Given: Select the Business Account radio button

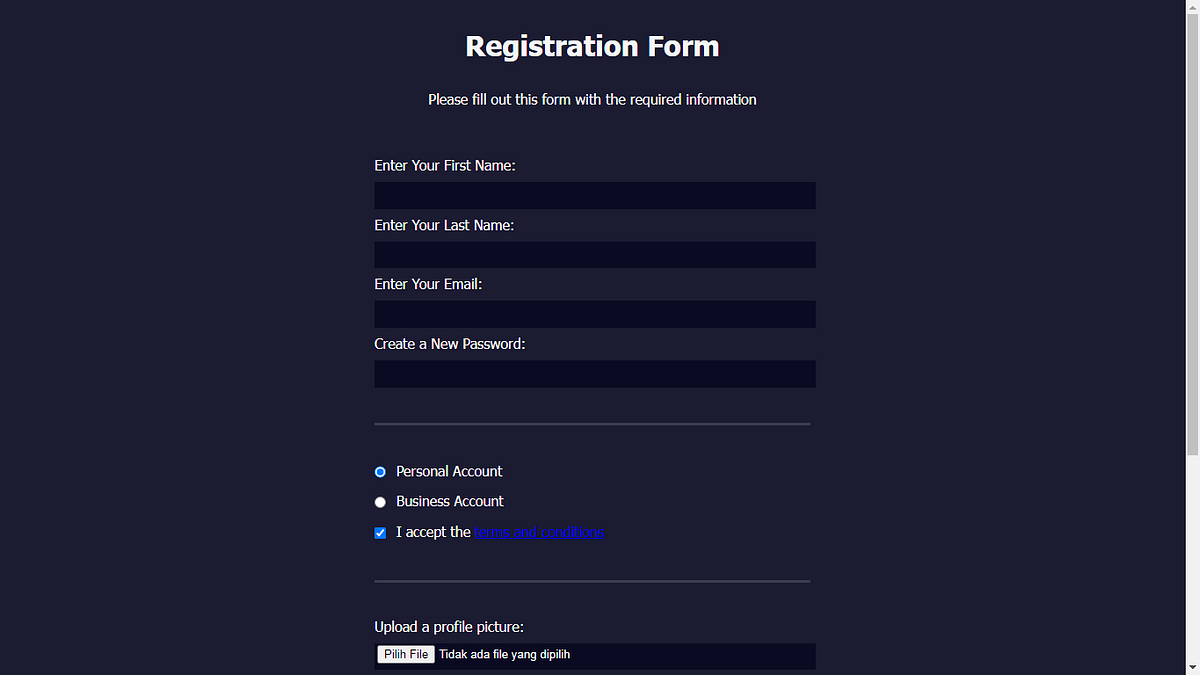Looking at the screenshot, I should (380, 501).
